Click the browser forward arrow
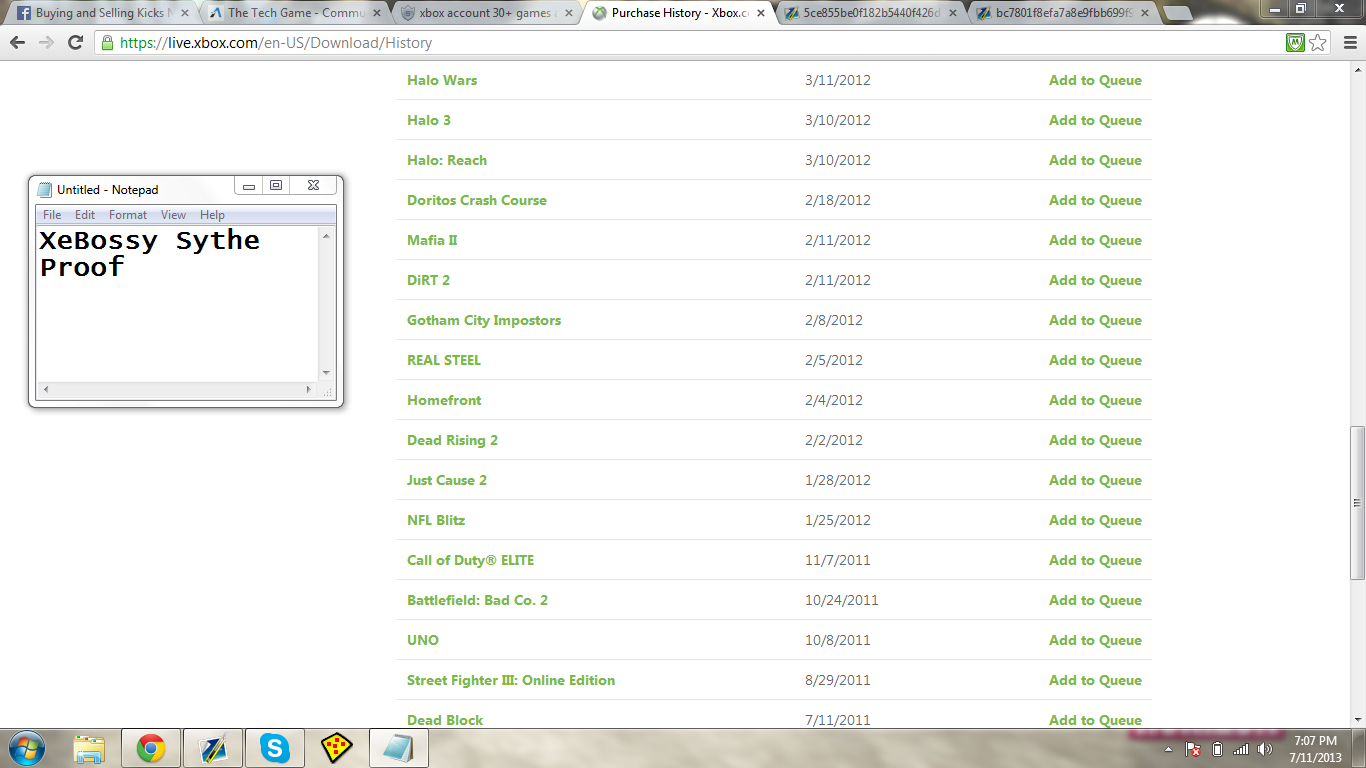 [46, 43]
